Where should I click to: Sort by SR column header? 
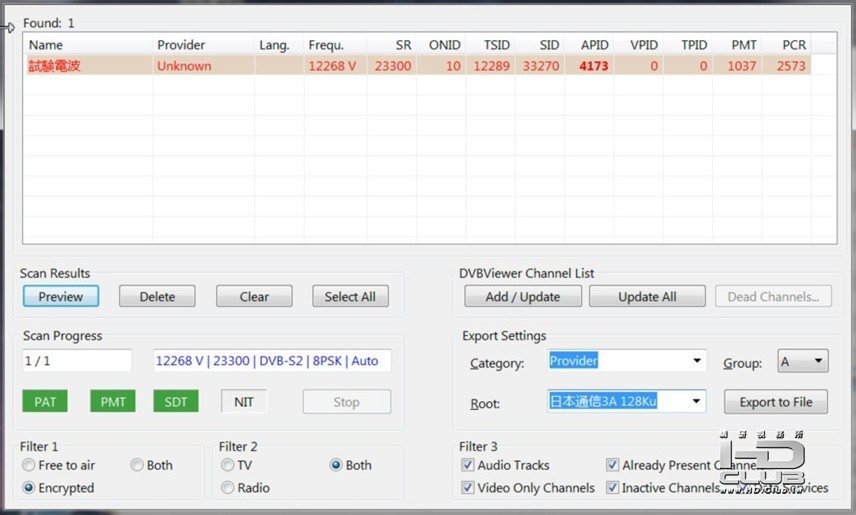[x=391, y=45]
